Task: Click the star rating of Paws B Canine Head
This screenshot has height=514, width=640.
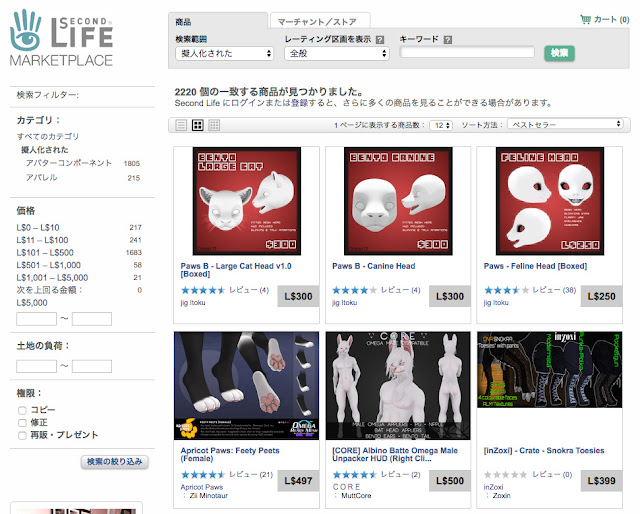Action: click(354, 290)
